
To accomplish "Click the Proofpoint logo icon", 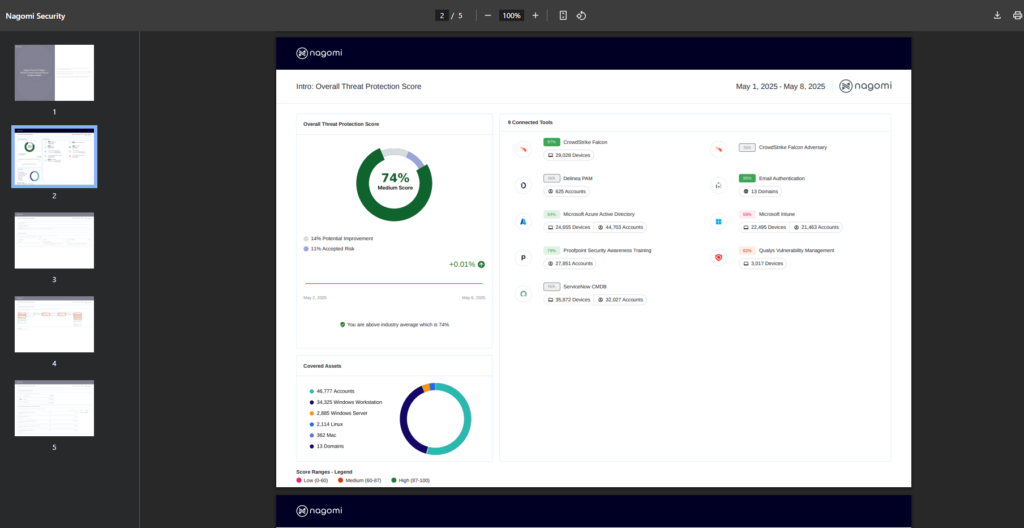I will pyautogui.click(x=523, y=257).
